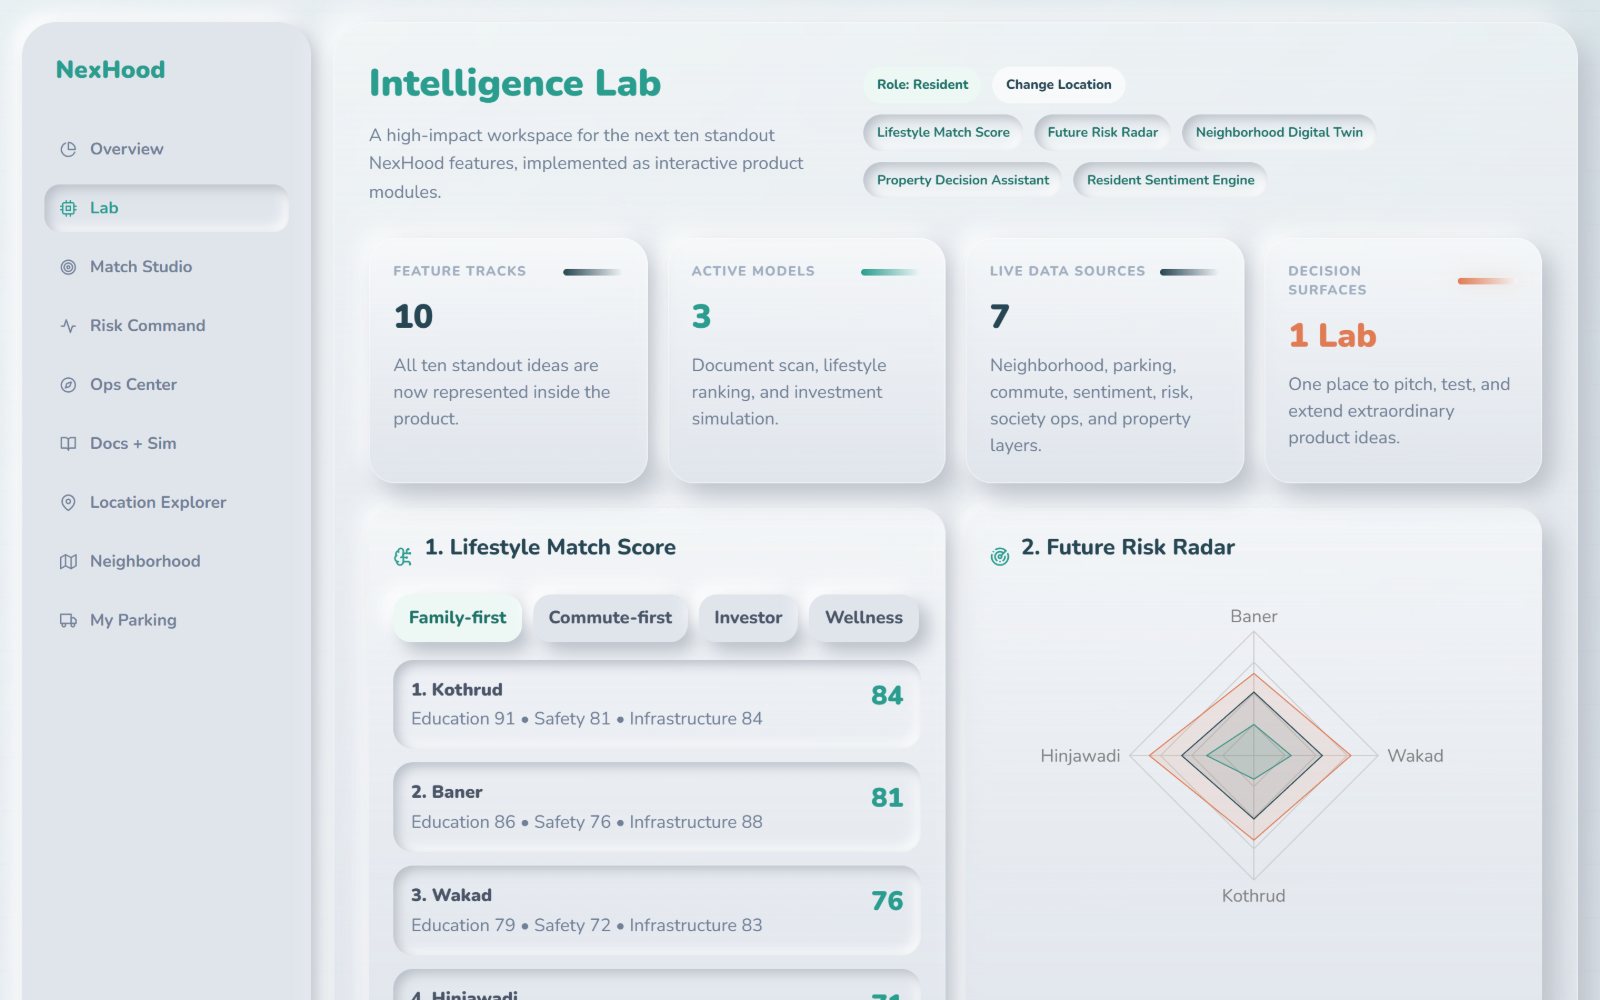
Task: Open Location Explorer page
Action: click(166, 503)
